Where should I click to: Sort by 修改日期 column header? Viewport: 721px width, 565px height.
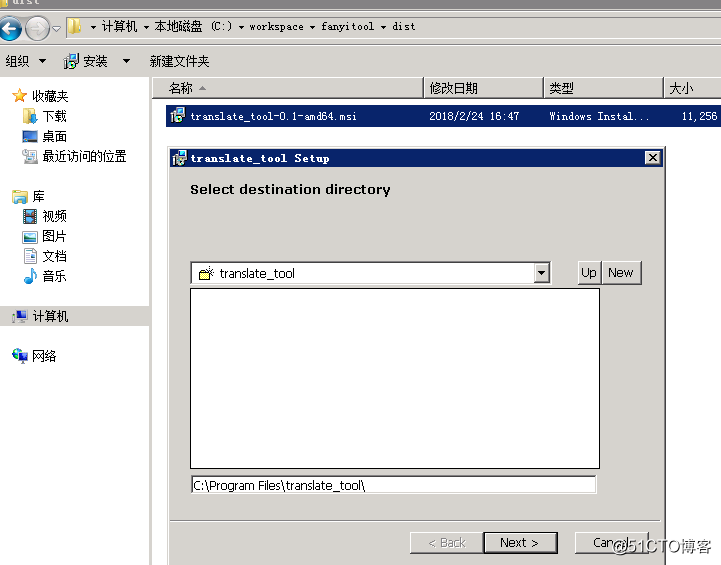[483, 88]
